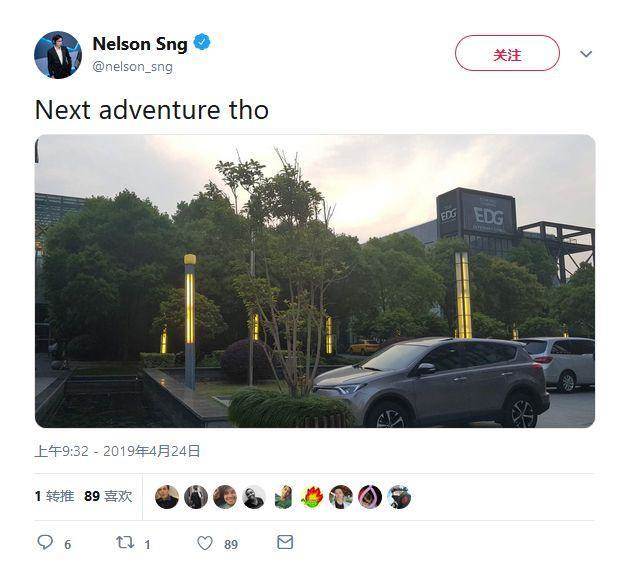Open the pink-ring liker avatar
This screenshot has height=573, width=624.
[x=370, y=497]
